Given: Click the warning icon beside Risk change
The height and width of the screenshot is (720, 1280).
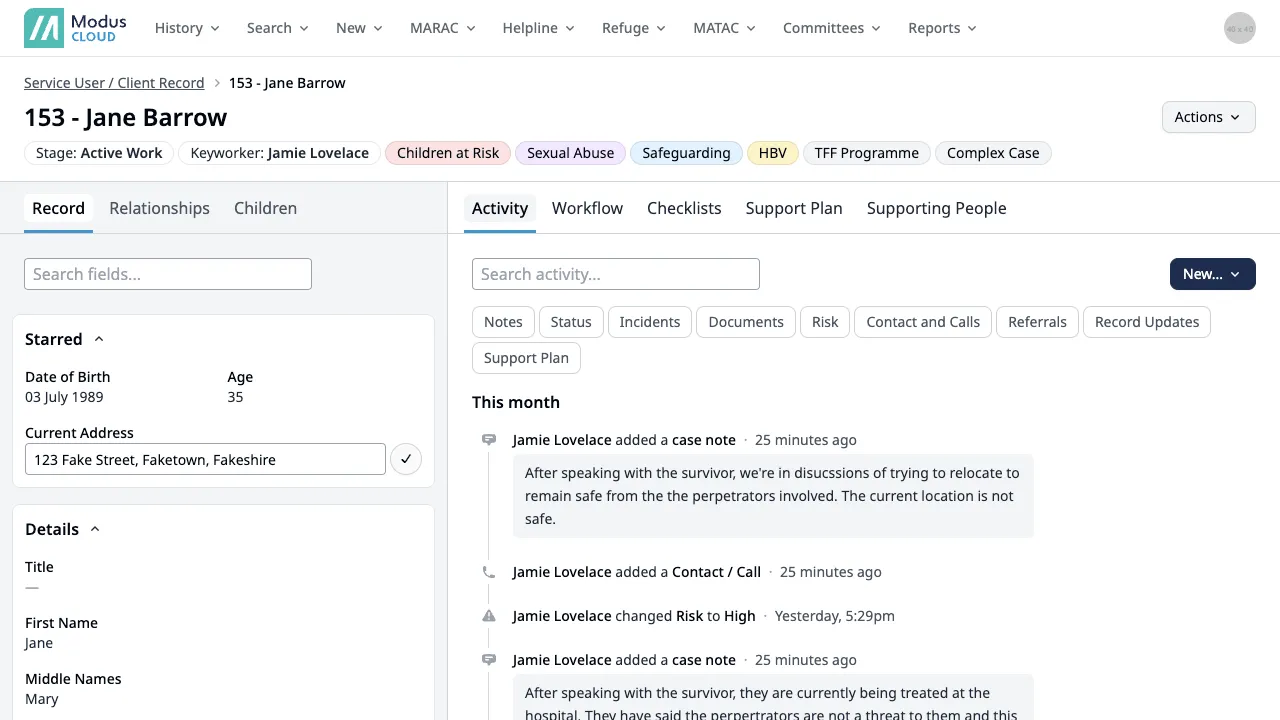Looking at the screenshot, I should 489,616.
